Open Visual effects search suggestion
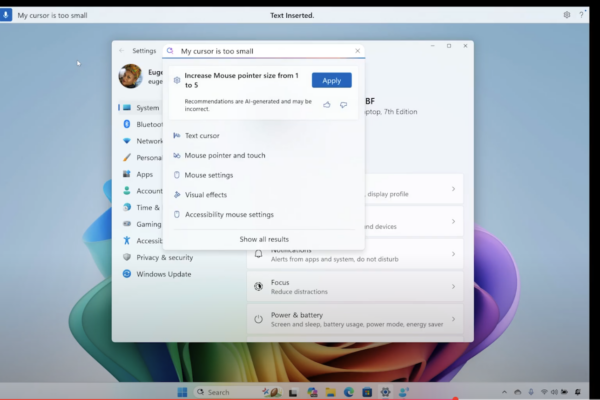 pyautogui.click(x=206, y=194)
